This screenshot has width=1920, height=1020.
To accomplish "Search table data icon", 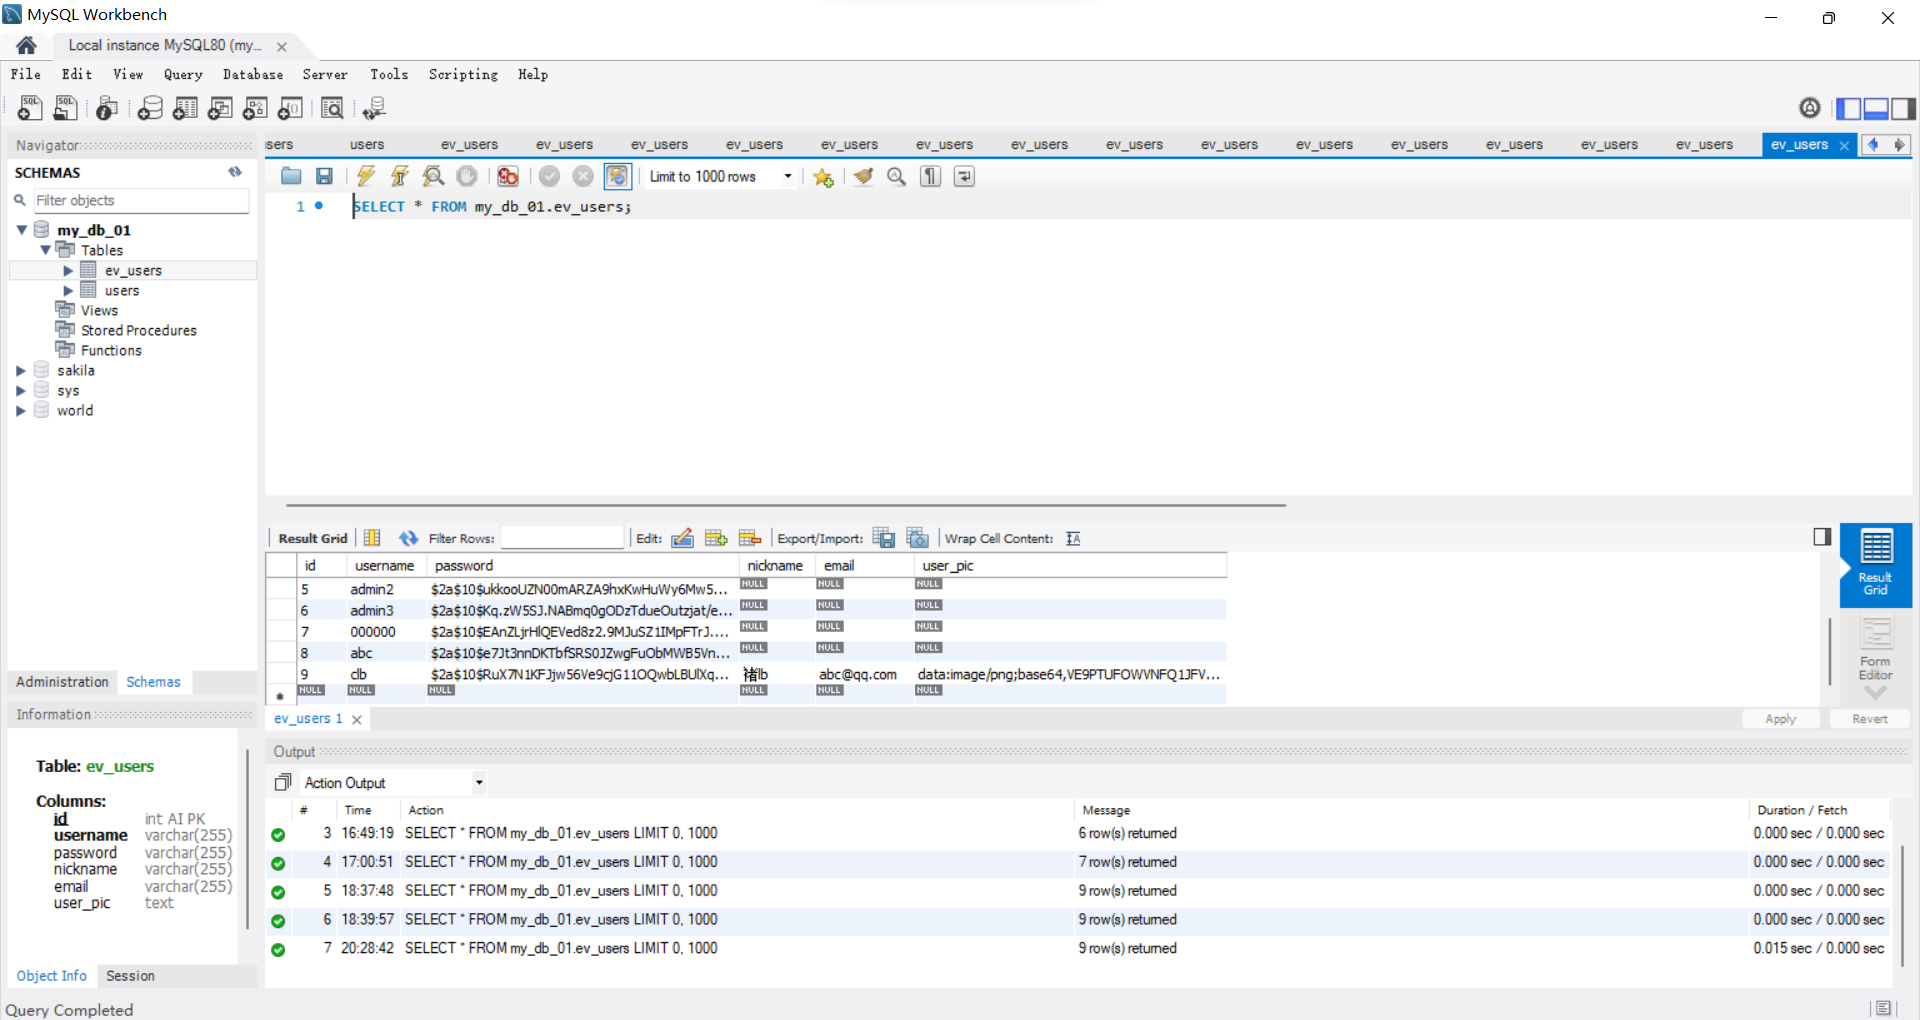I will pyautogui.click(x=332, y=108).
